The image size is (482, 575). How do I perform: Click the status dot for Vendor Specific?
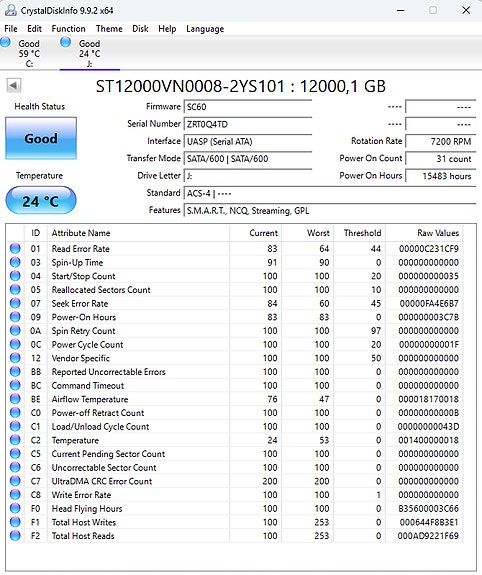tap(15, 358)
